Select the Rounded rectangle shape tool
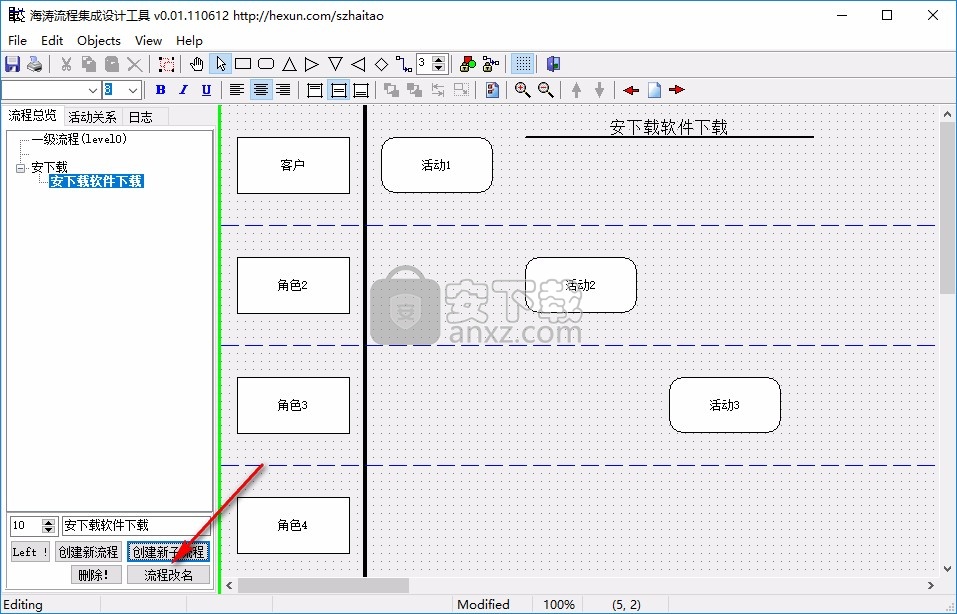957x614 pixels. tap(266, 64)
